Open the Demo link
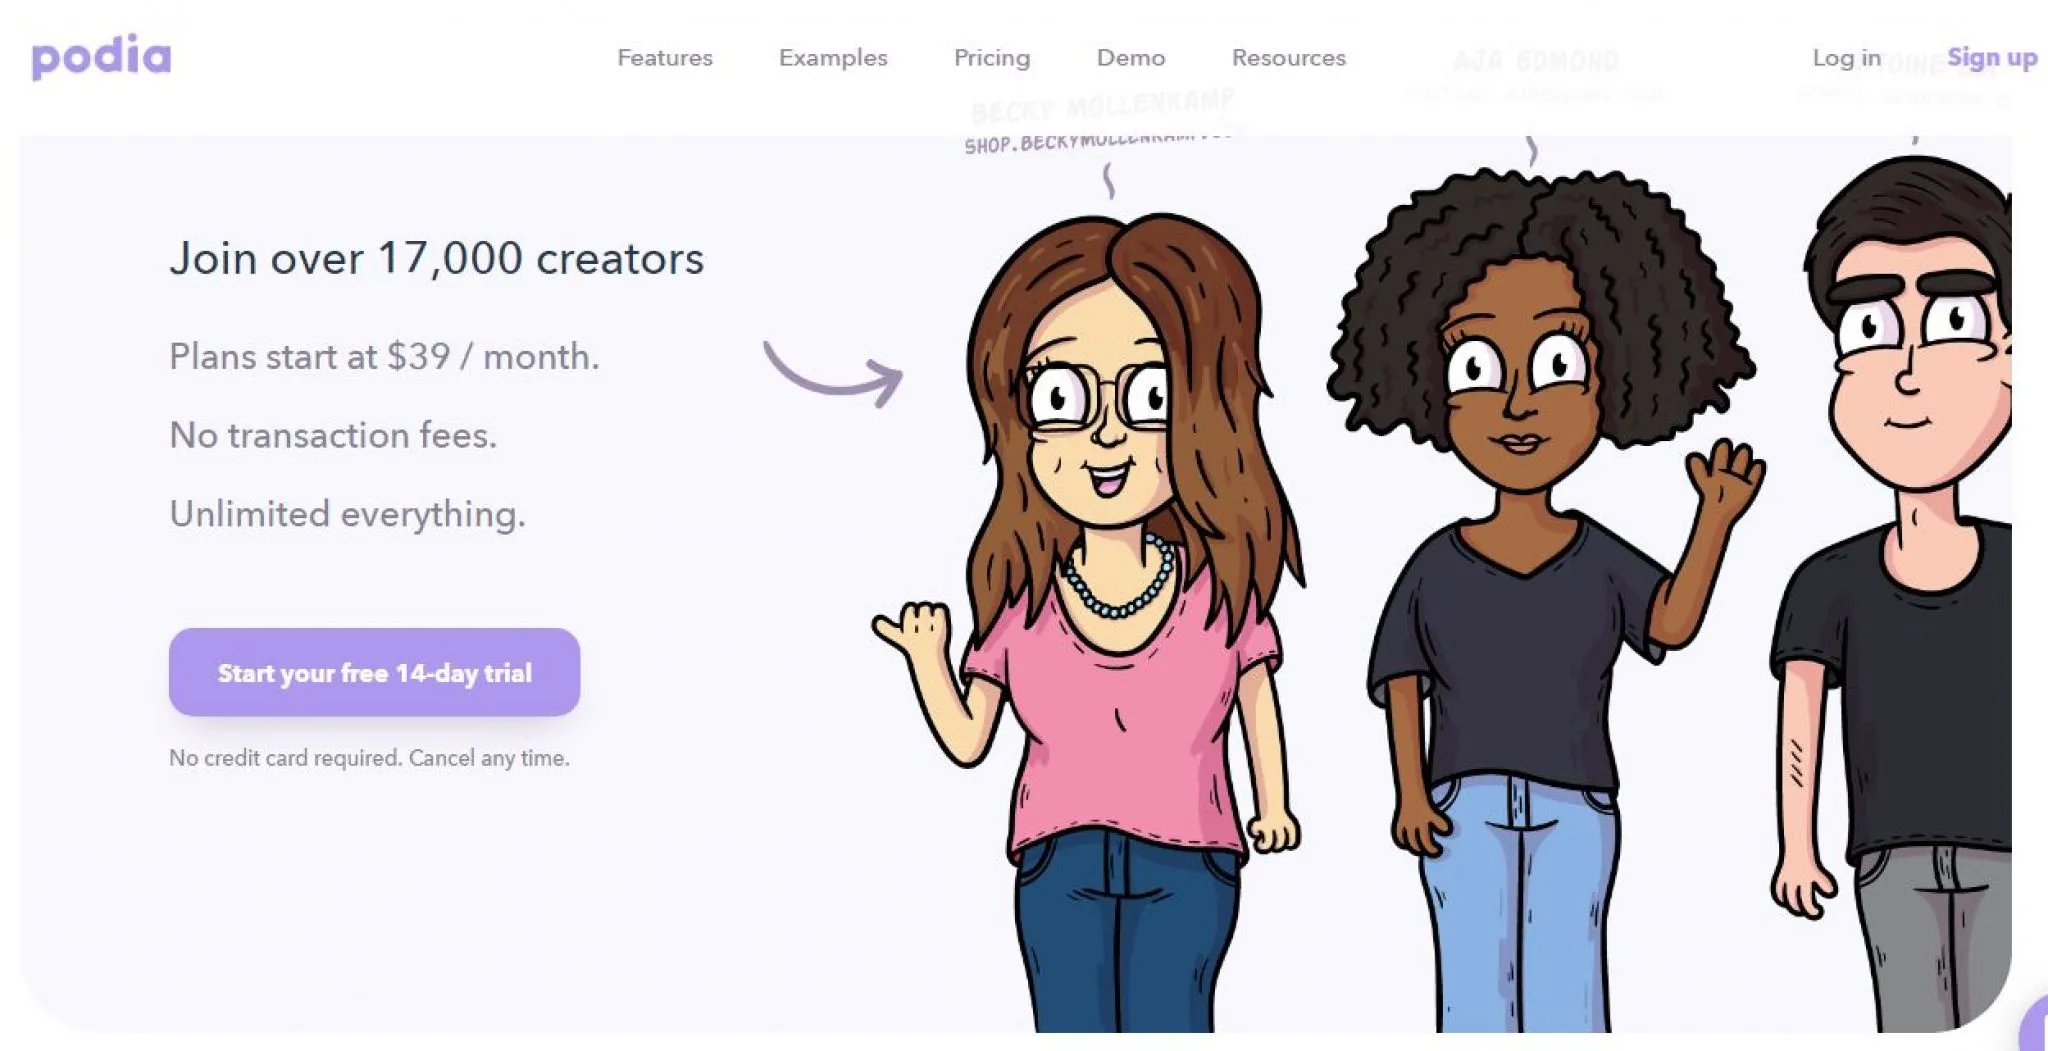This screenshot has width=2048, height=1051. tap(1131, 58)
